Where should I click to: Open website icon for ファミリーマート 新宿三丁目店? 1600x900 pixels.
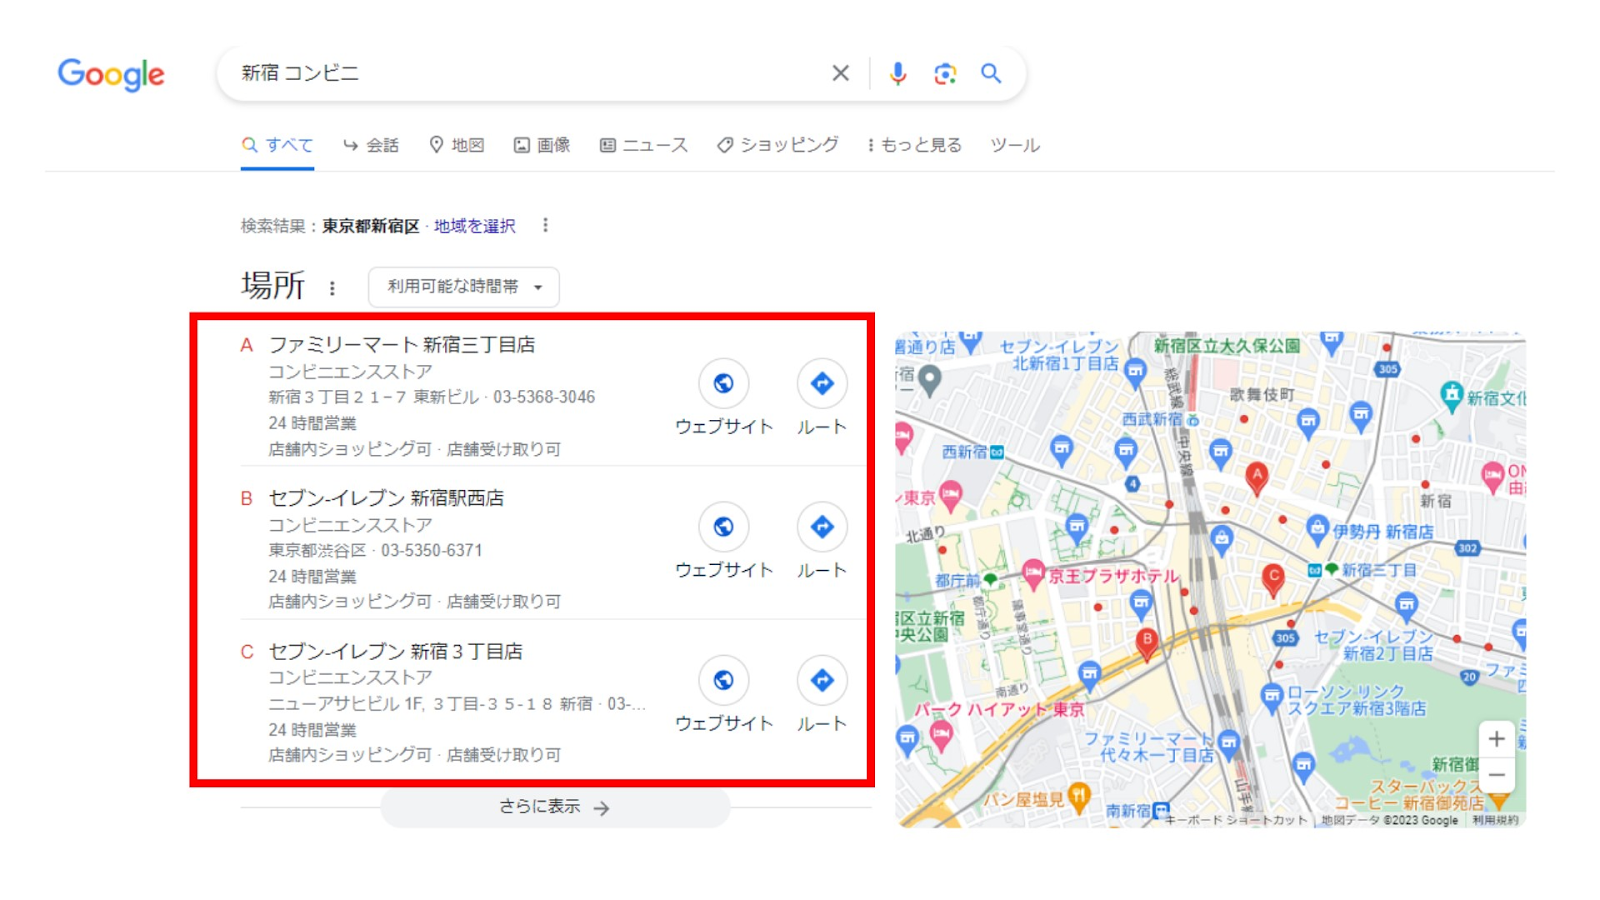[x=723, y=383]
